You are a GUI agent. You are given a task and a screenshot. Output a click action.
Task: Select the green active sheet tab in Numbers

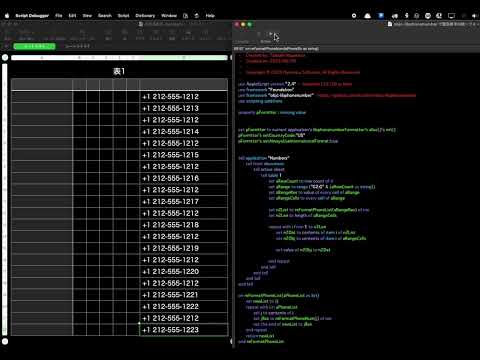[34, 46]
